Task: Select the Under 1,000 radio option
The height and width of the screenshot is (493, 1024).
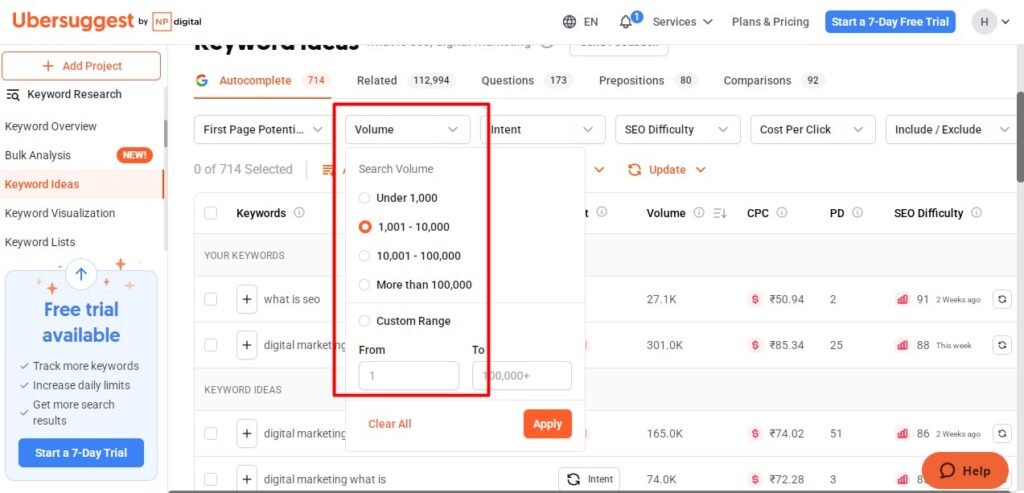Action: pos(364,198)
